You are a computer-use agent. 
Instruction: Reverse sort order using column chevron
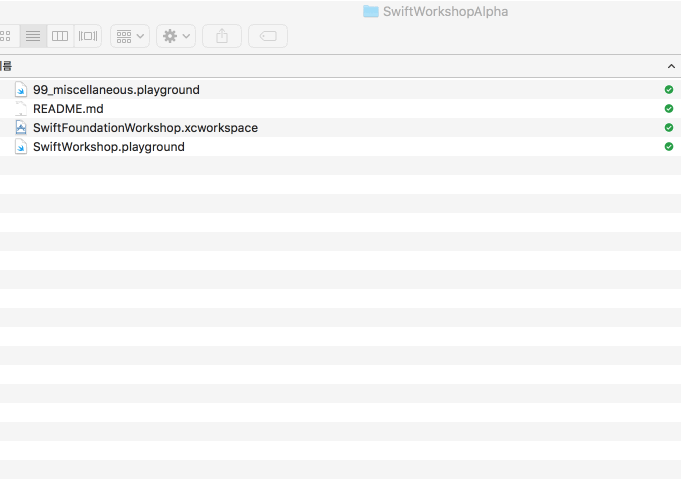pyautogui.click(x=671, y=66)
